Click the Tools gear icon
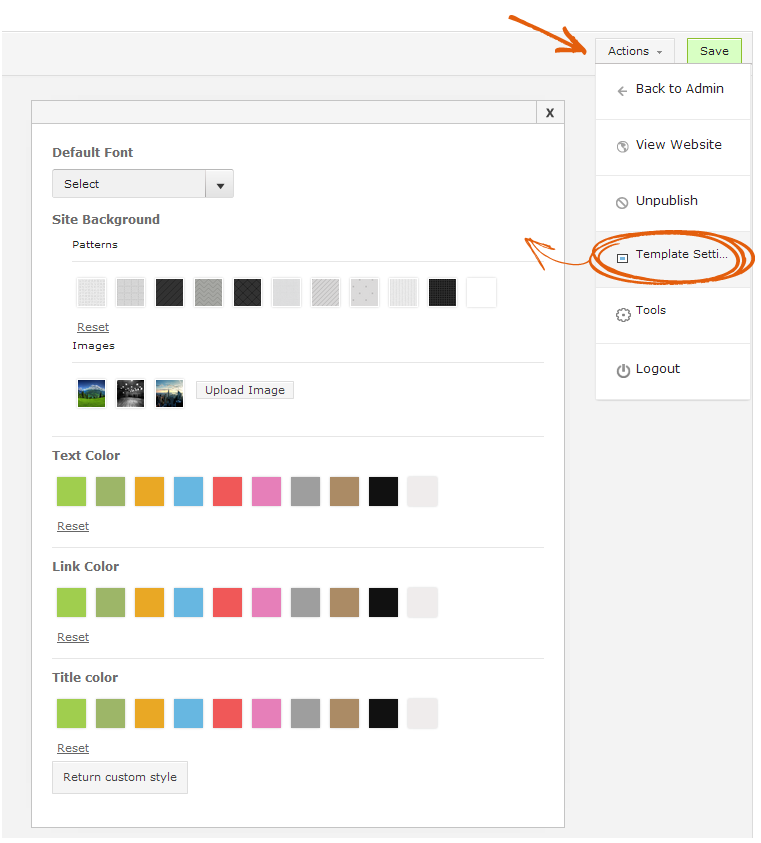761x843 pixels. click(x=623, y=315)
